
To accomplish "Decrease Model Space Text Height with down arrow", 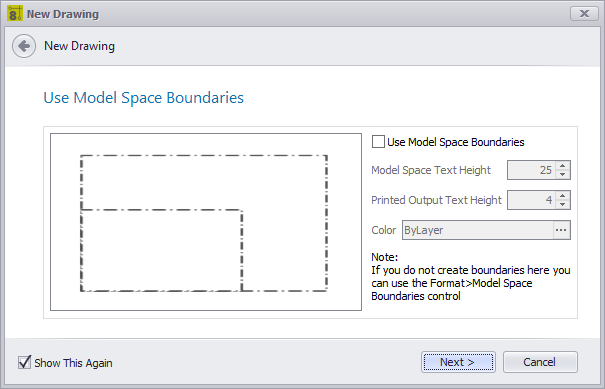I will point(563,174).
